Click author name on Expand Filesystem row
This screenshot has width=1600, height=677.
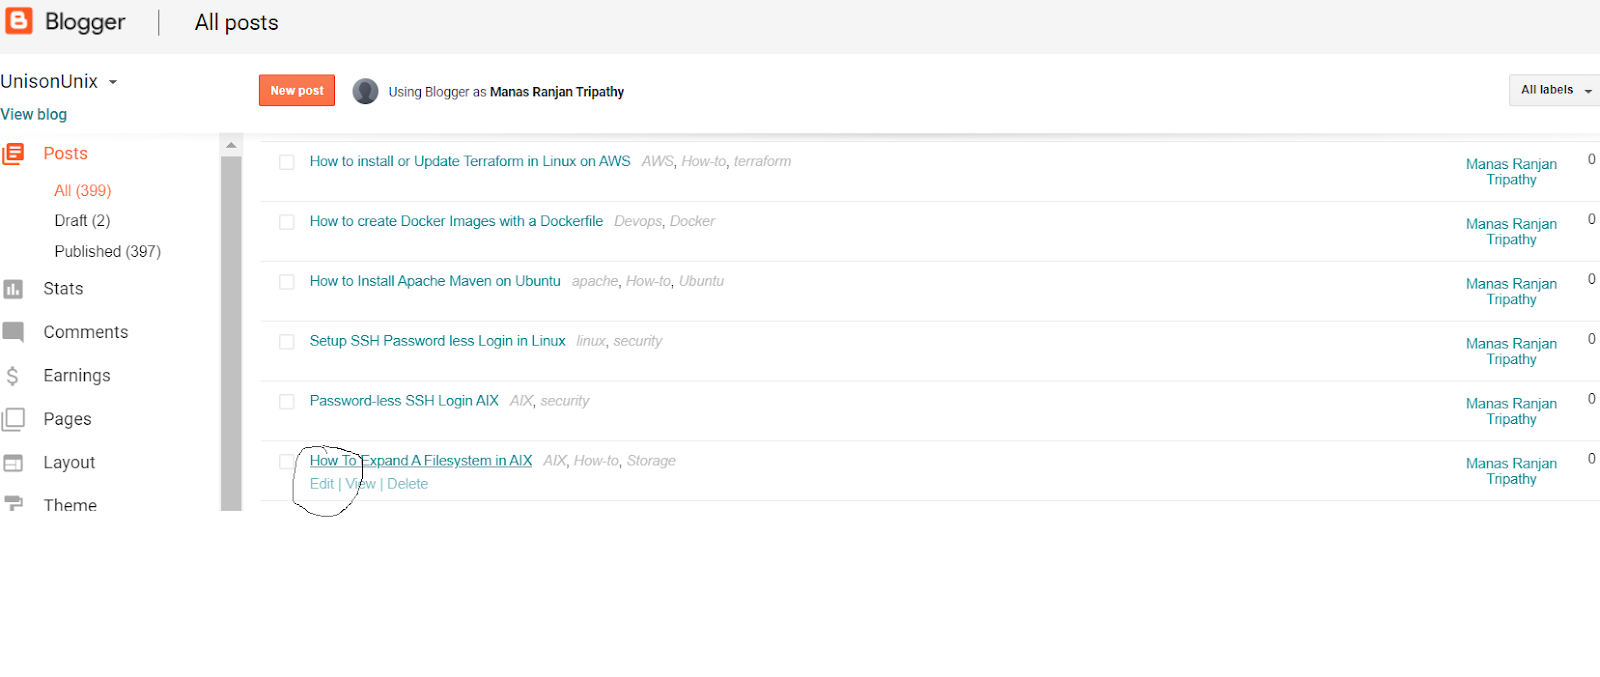[x=1511, y=472]
